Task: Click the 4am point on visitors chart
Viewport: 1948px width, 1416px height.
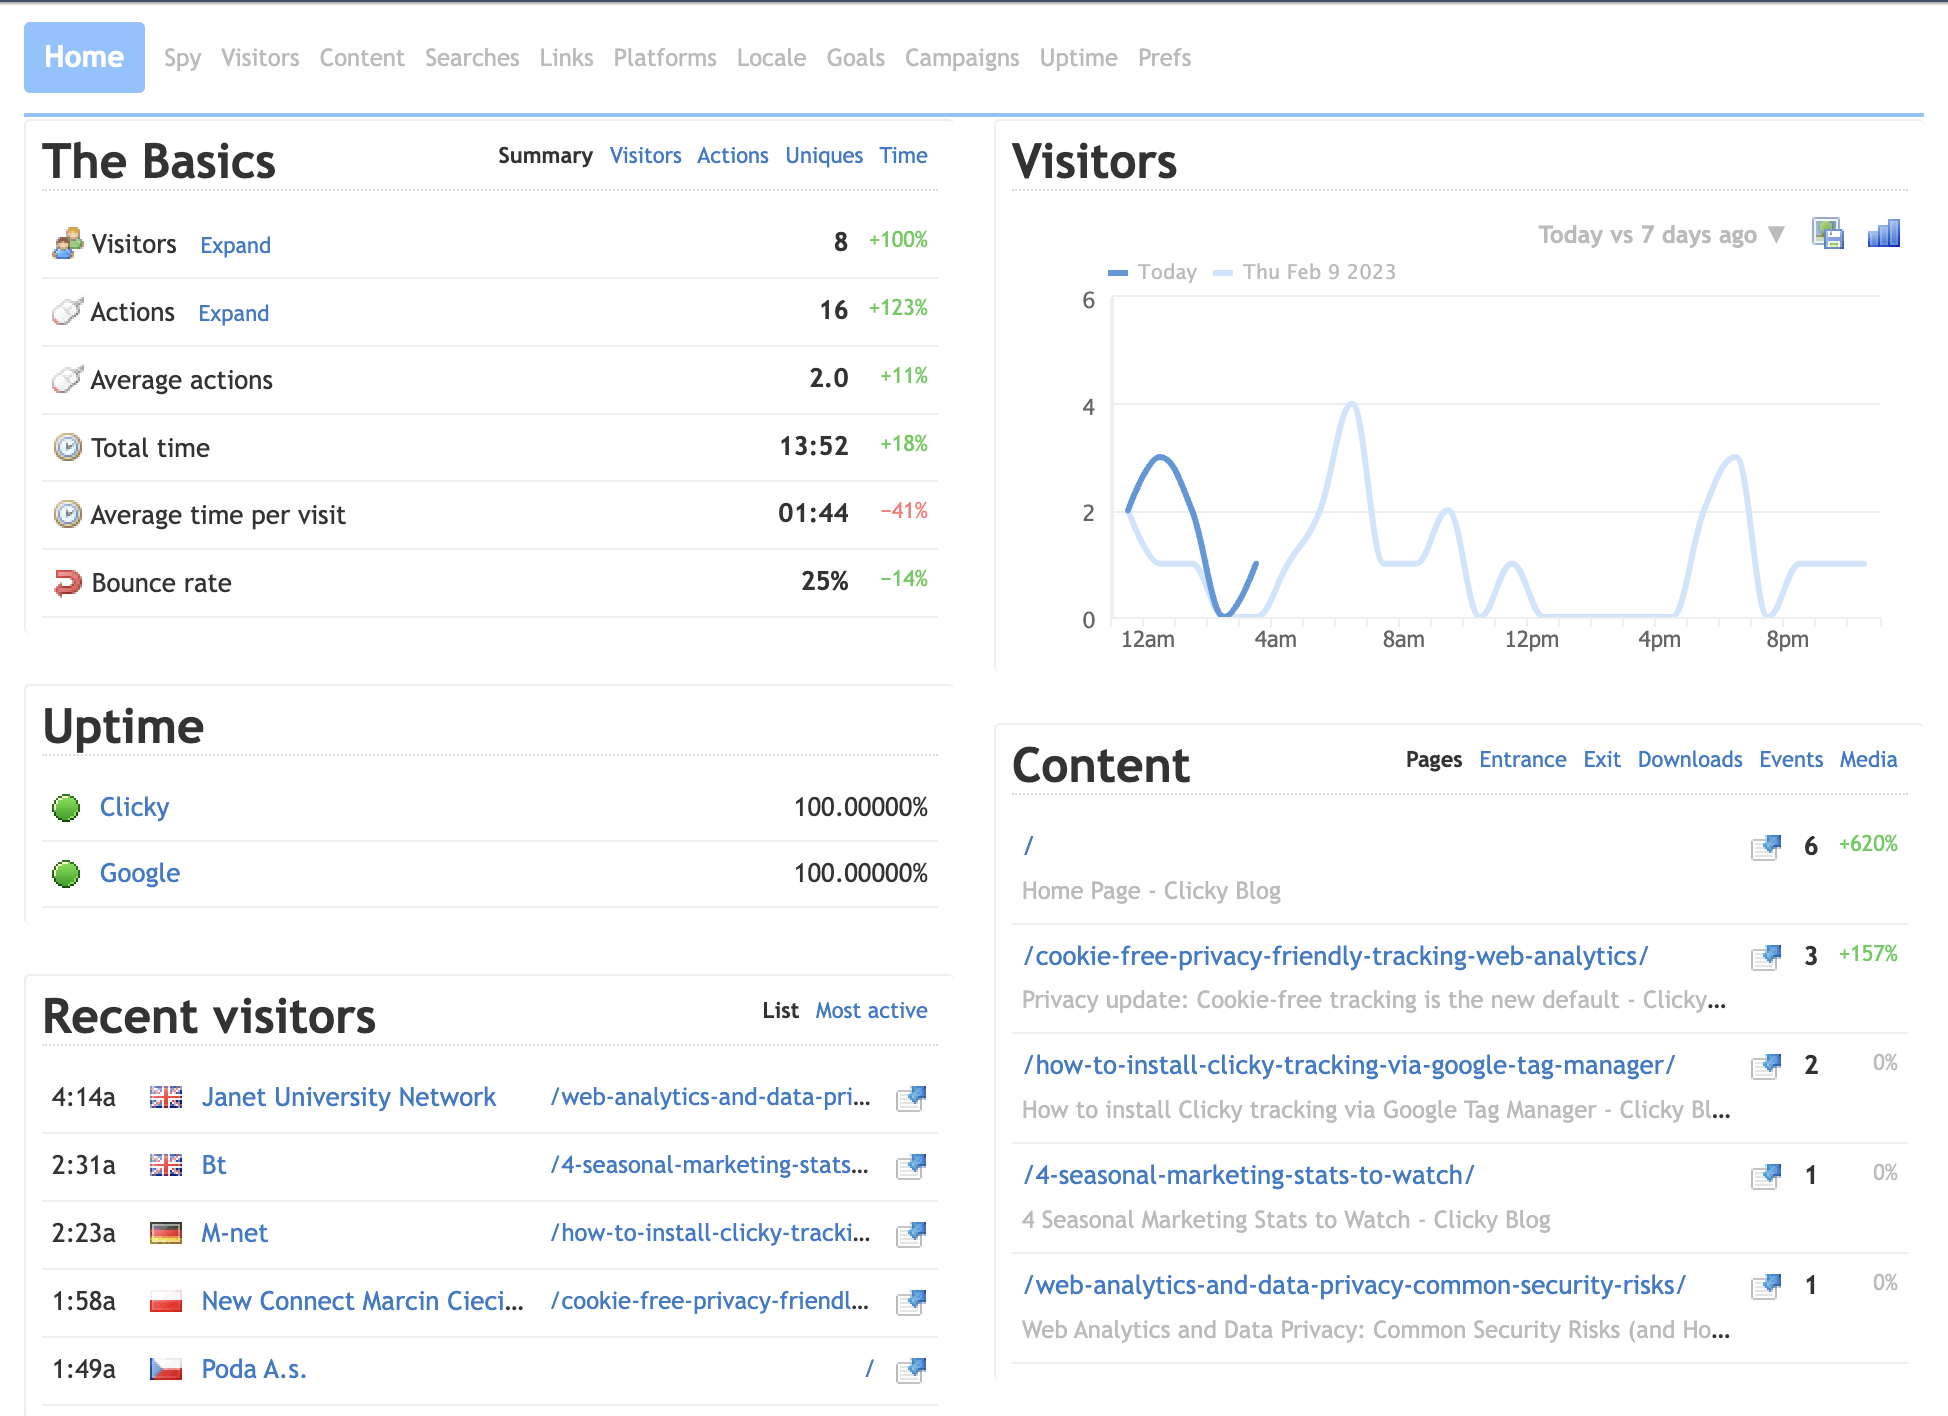Action: (1256, 564)
